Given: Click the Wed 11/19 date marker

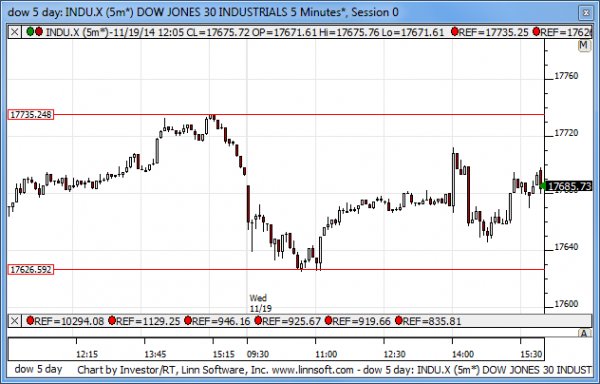Looking at the screenshot, I should point(260,303).
